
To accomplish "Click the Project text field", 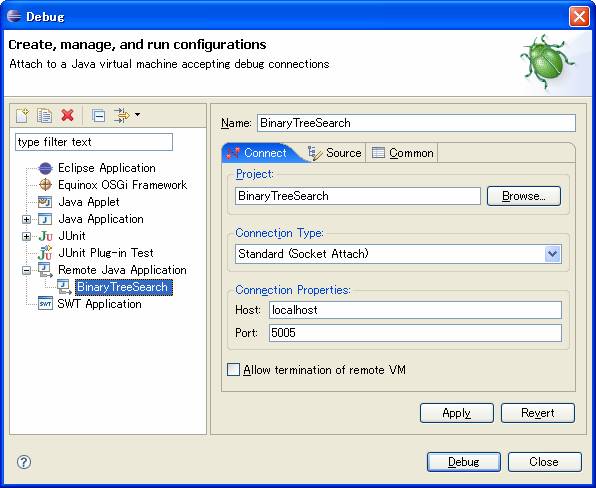I will coord(358,196).
